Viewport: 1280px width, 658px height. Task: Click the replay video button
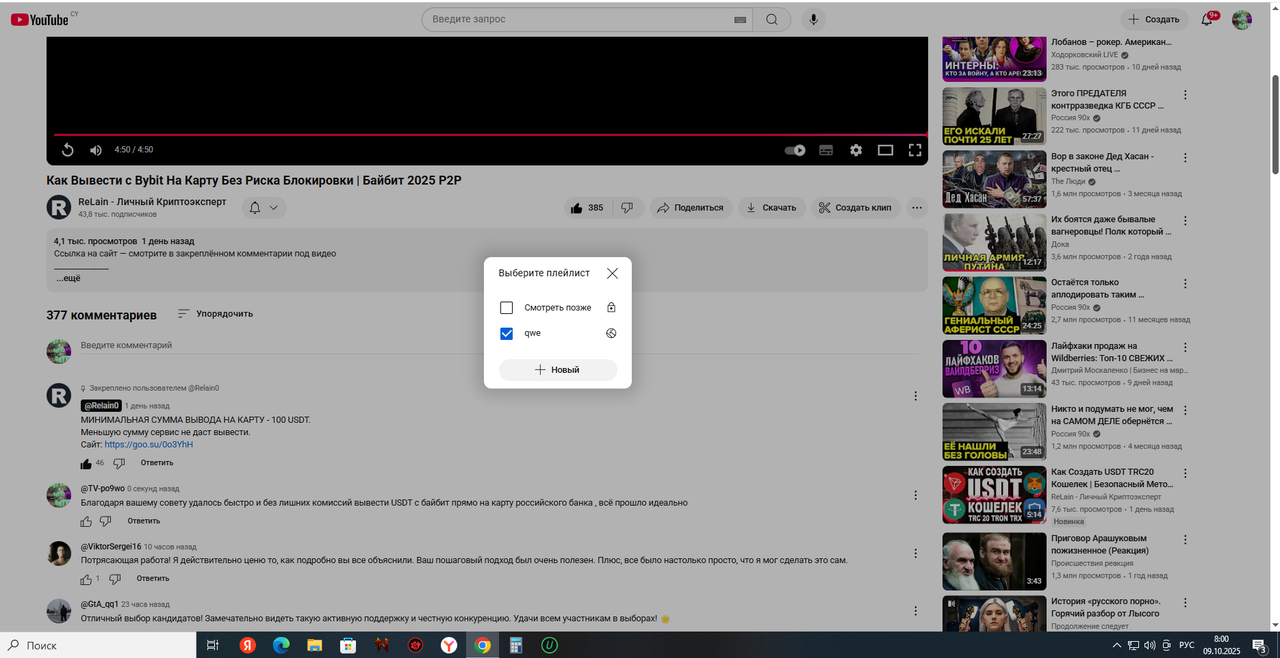[68, 150]
